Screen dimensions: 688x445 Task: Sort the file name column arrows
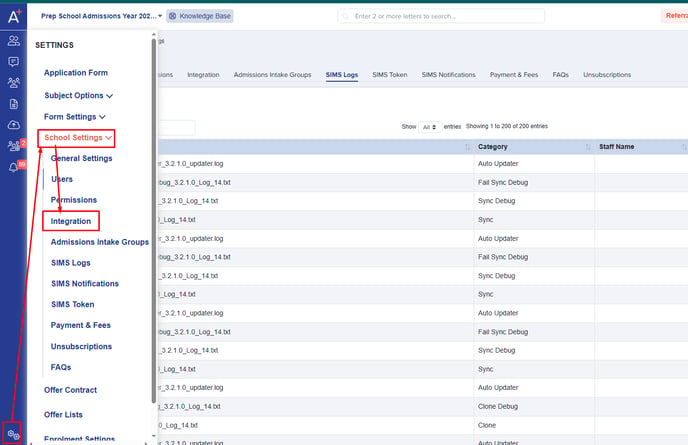[x=467, y=147]
